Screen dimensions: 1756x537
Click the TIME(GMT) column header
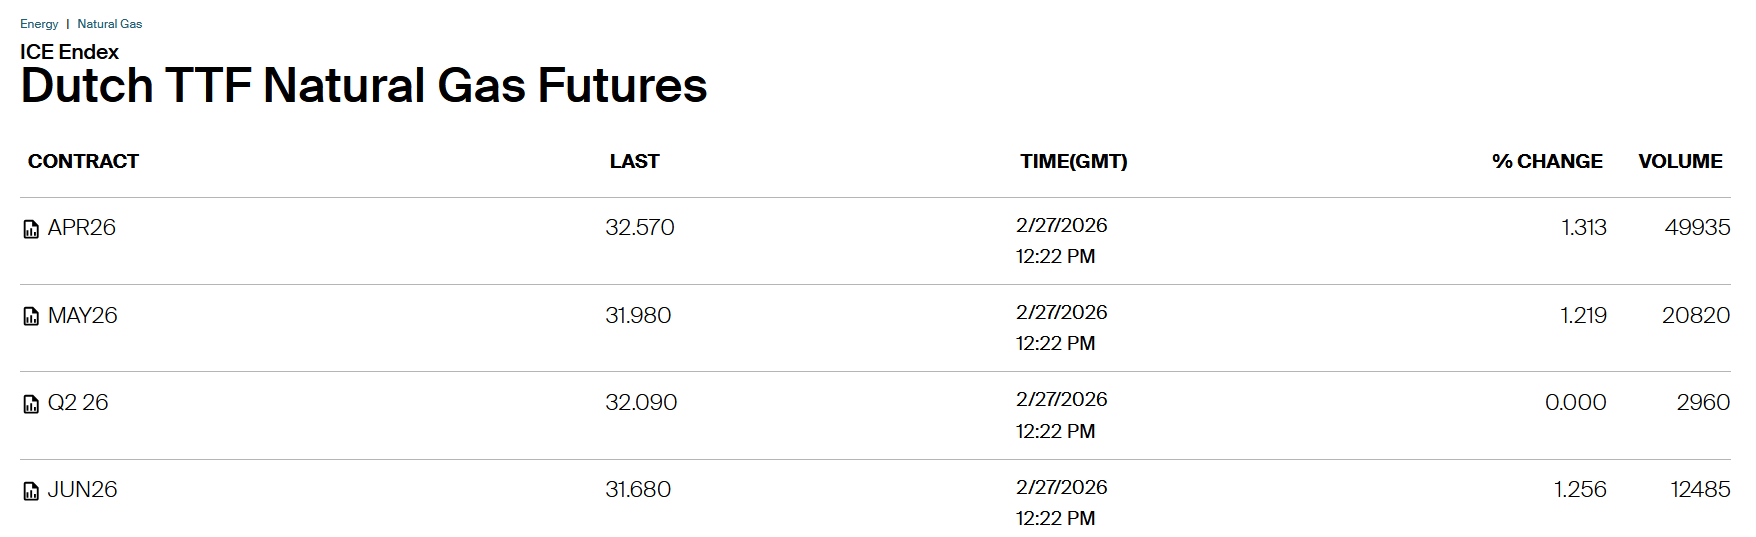tap(1073, 161)
